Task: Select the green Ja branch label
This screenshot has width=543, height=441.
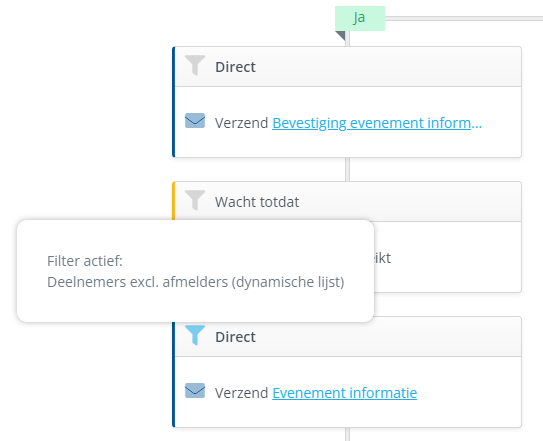Action: pyautogui.click(x=360, y=18)
